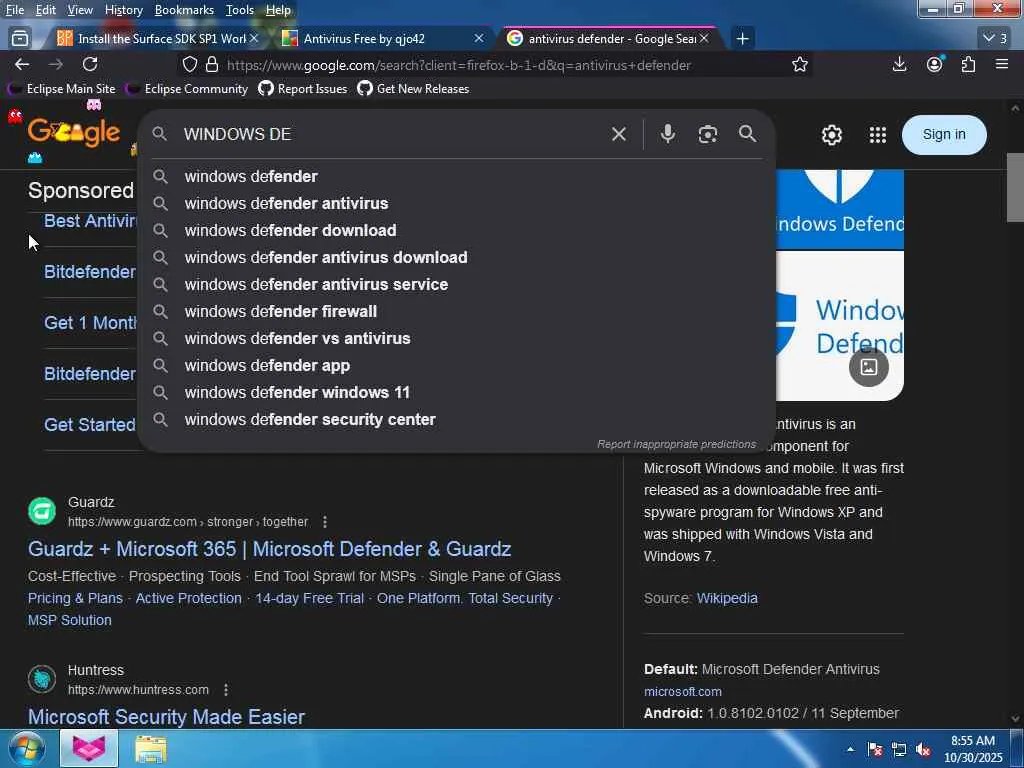Close the Antivirus Free by qjo42 tab
Screen dimensions: 1024x768
pos(479,39)
